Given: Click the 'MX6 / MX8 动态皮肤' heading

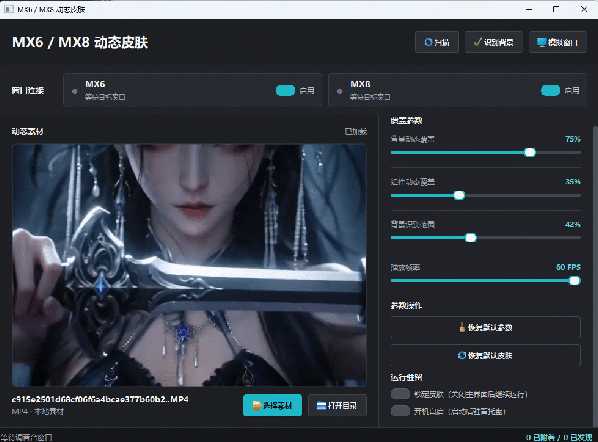Looking at the screenshot, I should [80, 42].
